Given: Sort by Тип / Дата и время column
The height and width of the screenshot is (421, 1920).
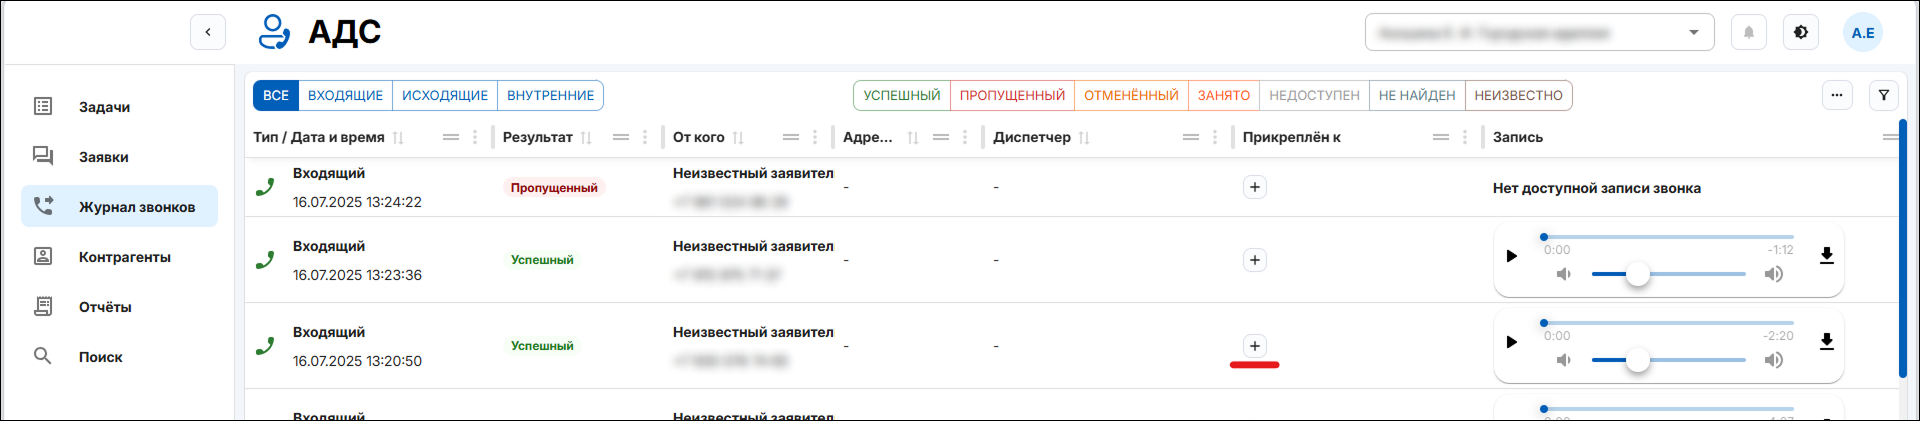Looking at the screenshot, I should [x=398, y=138].
